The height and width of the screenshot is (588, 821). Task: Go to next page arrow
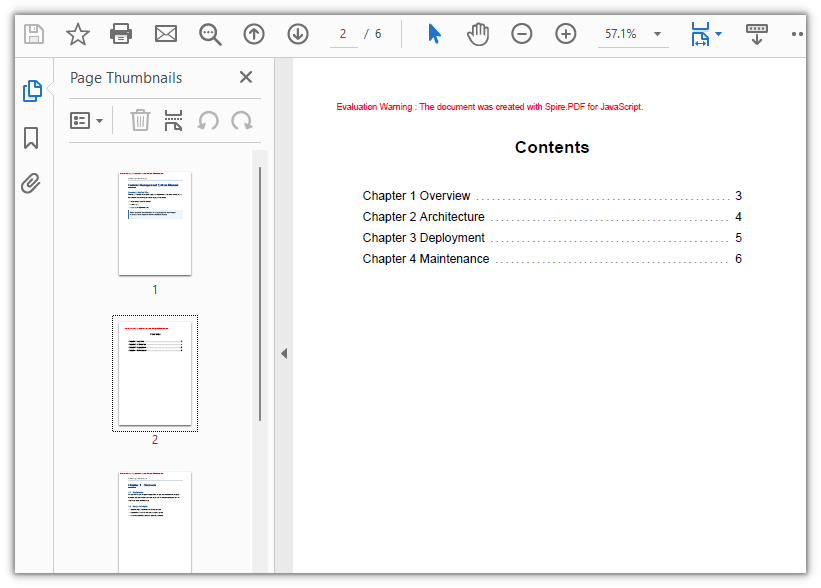coord(298,34)
